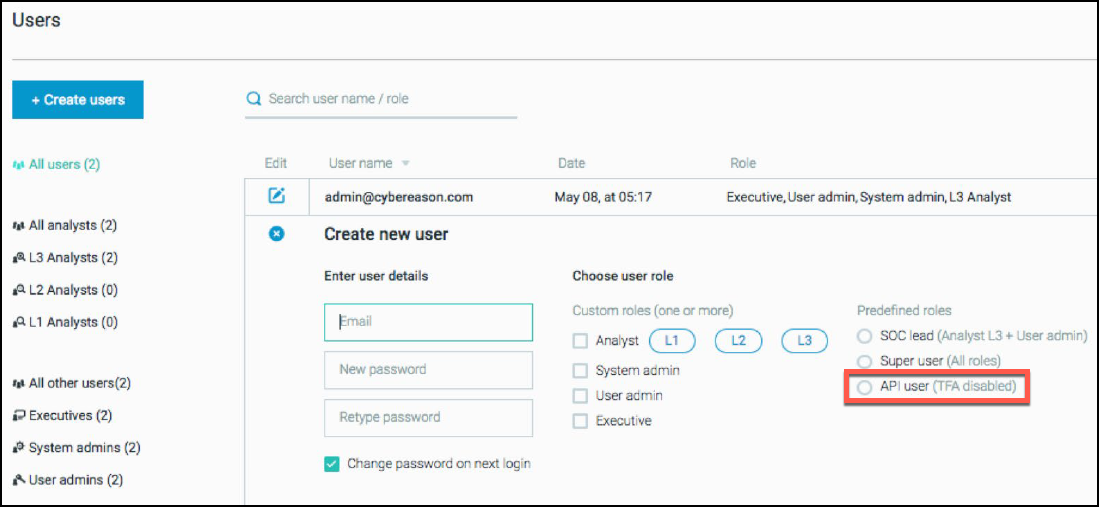Select the API user radio button
This screenshot has height=507, width=1099.
click(x=864, y=387)
